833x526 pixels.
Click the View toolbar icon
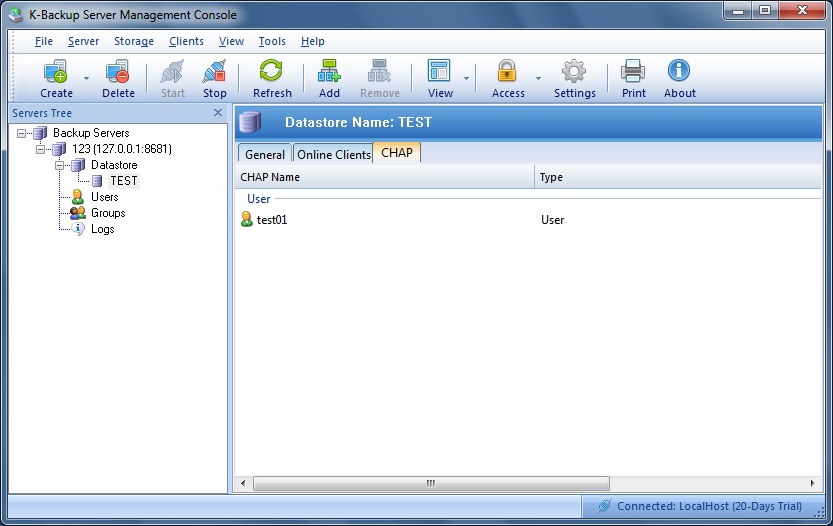[439, 71]
